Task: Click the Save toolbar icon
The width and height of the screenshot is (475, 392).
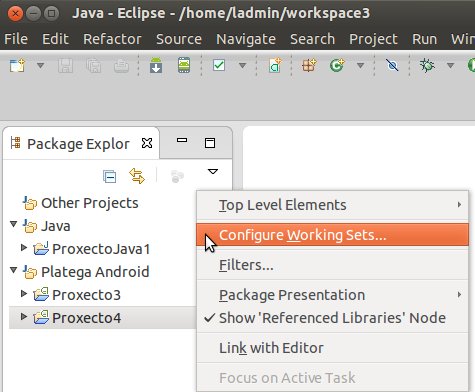Action: 65,65
